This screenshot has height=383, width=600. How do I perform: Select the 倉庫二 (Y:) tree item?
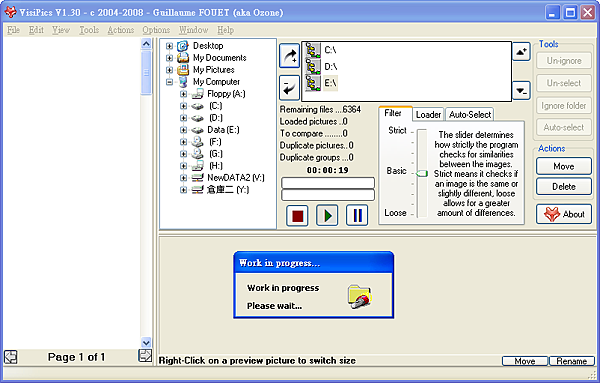(x=228, y=190)
